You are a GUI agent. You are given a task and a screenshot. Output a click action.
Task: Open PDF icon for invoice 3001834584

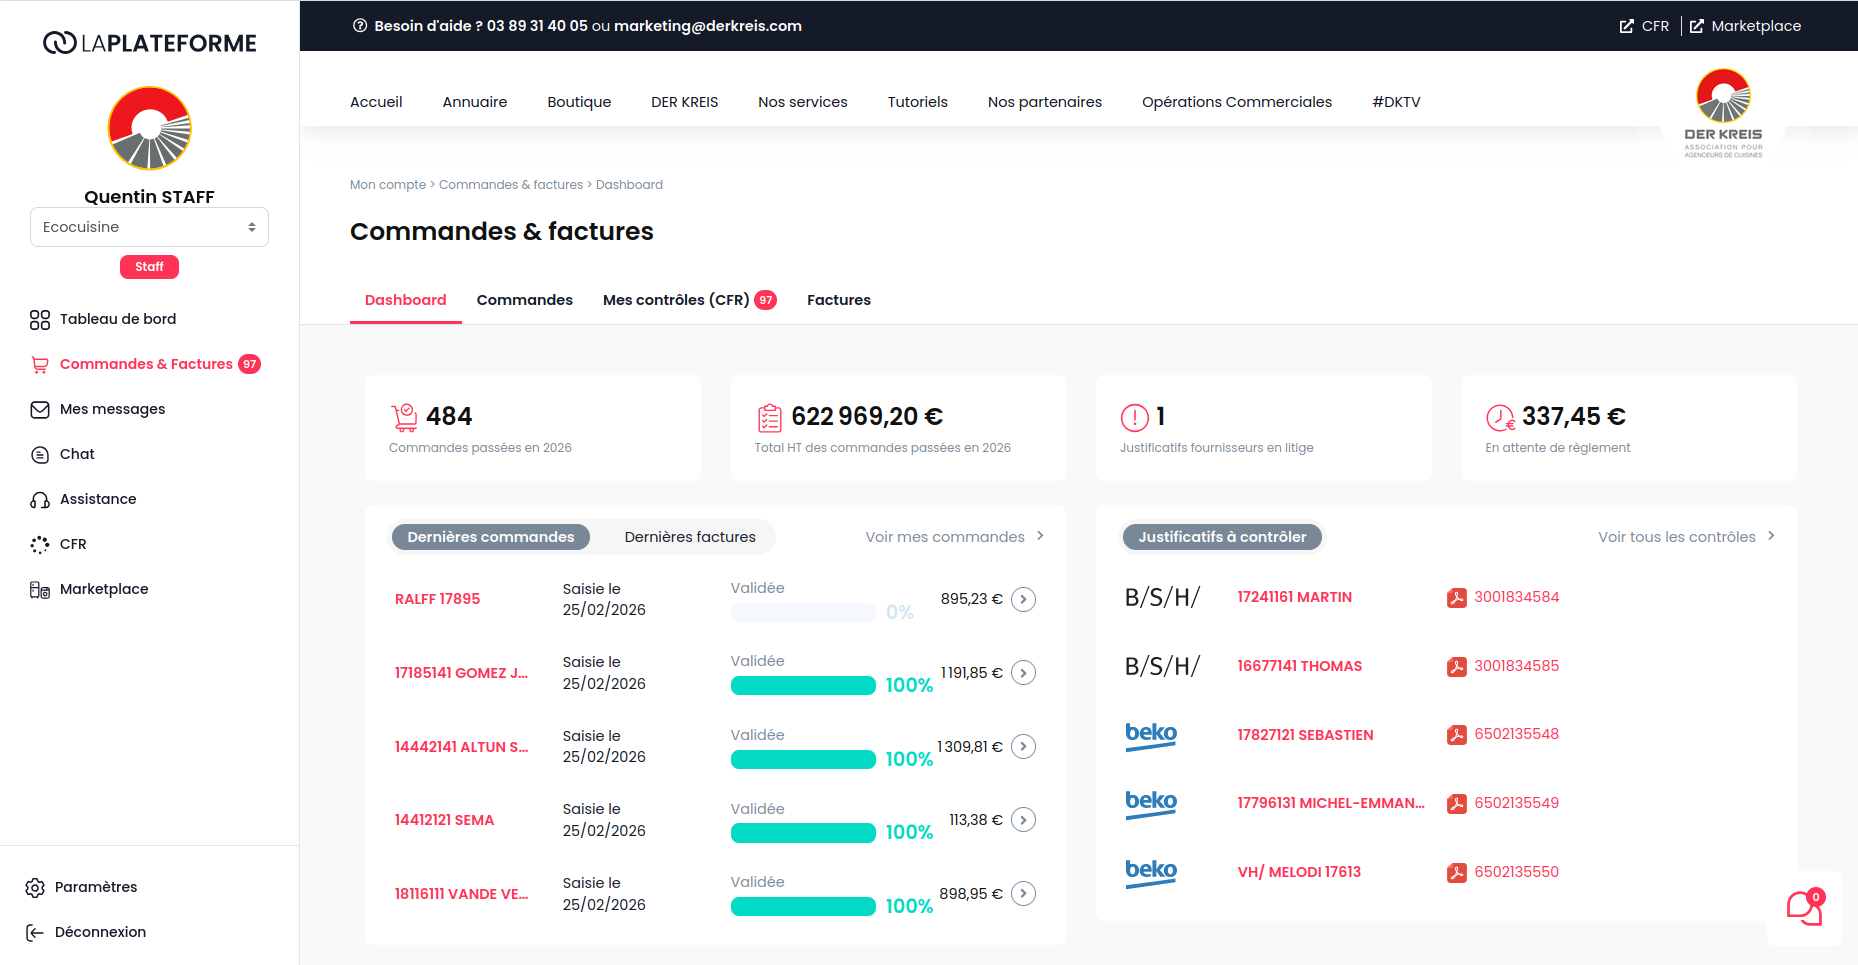[1456, 598]
